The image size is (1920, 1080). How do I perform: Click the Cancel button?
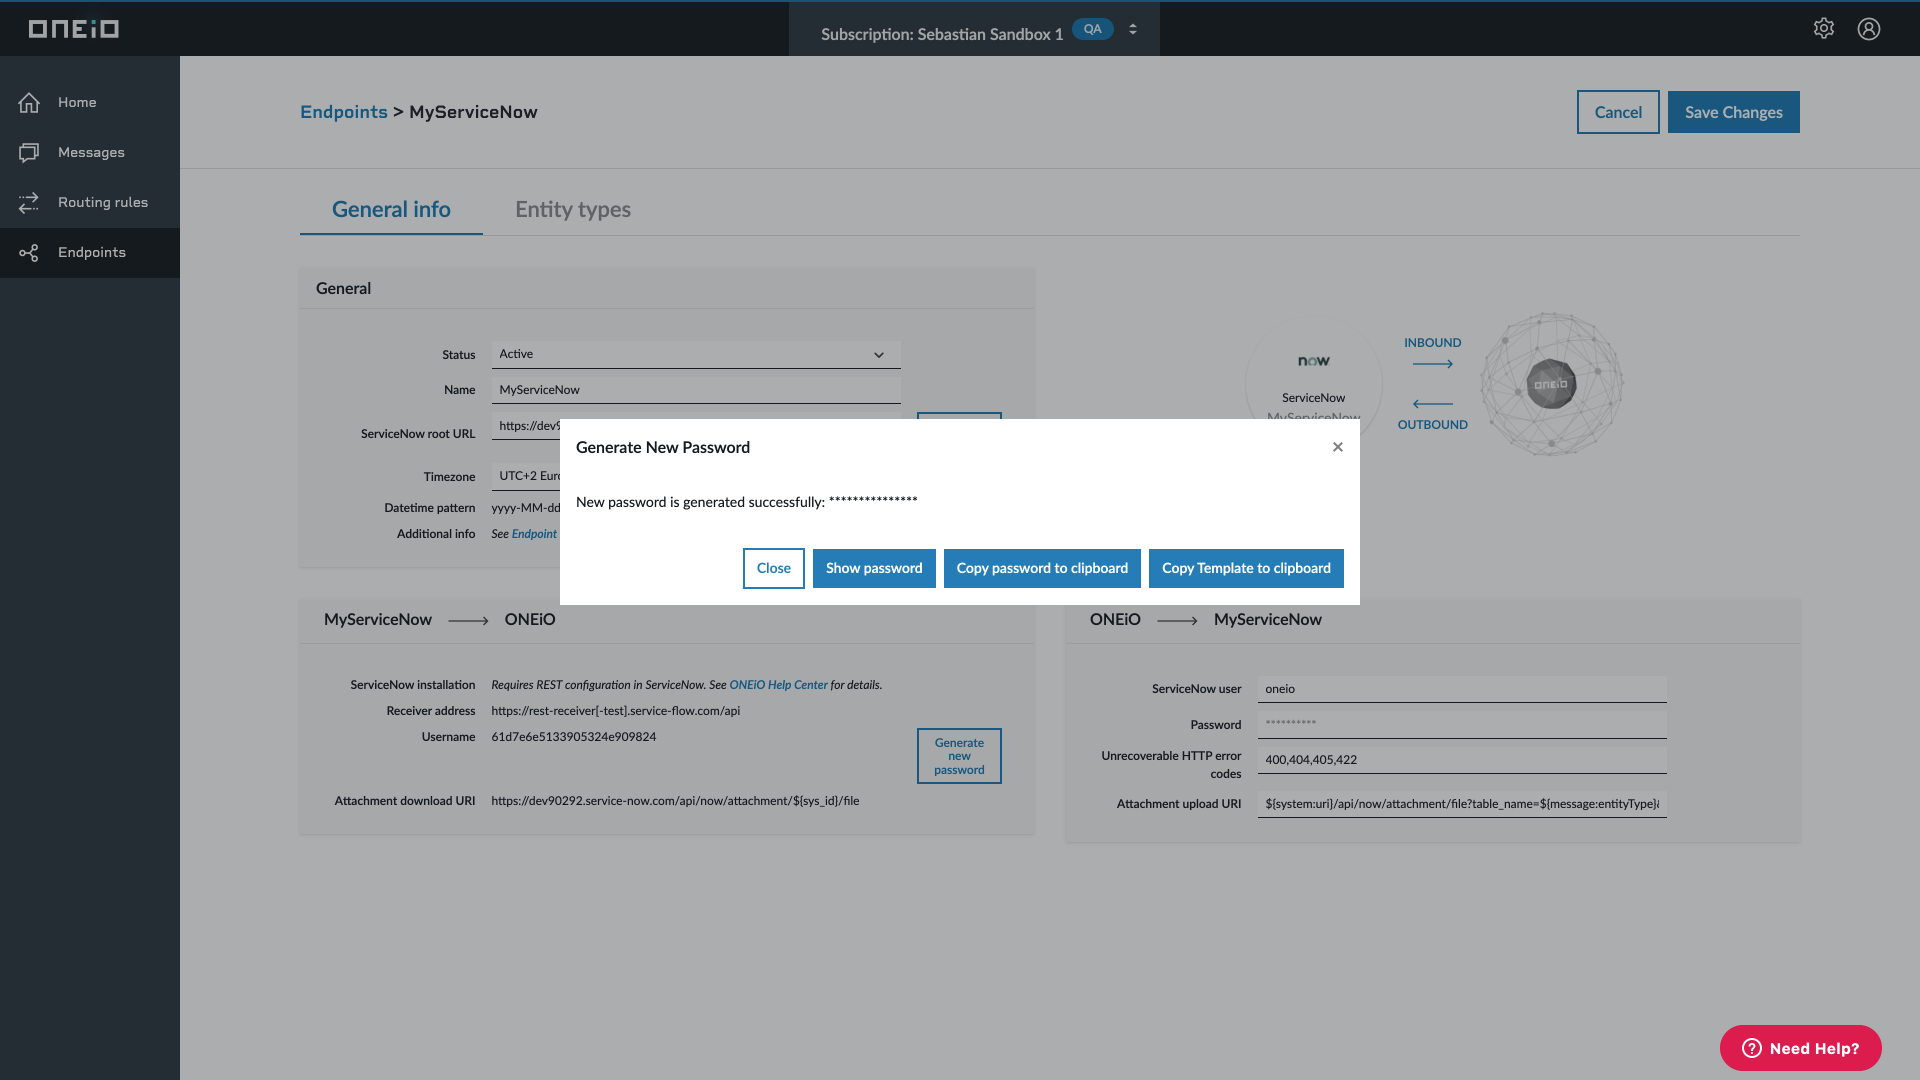(x=1618, y=112)
